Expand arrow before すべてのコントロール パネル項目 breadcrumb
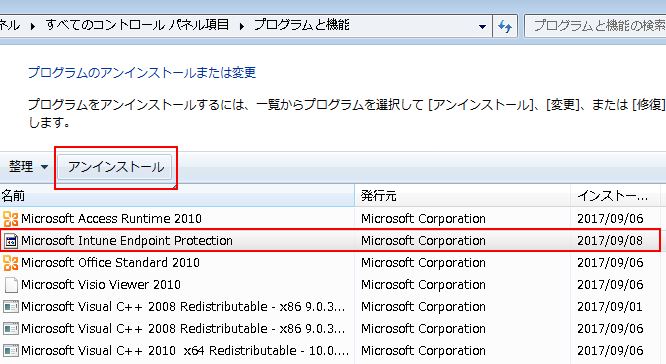Image resolution: width=666 pixels, height=364 pixels. pos(33,26)
